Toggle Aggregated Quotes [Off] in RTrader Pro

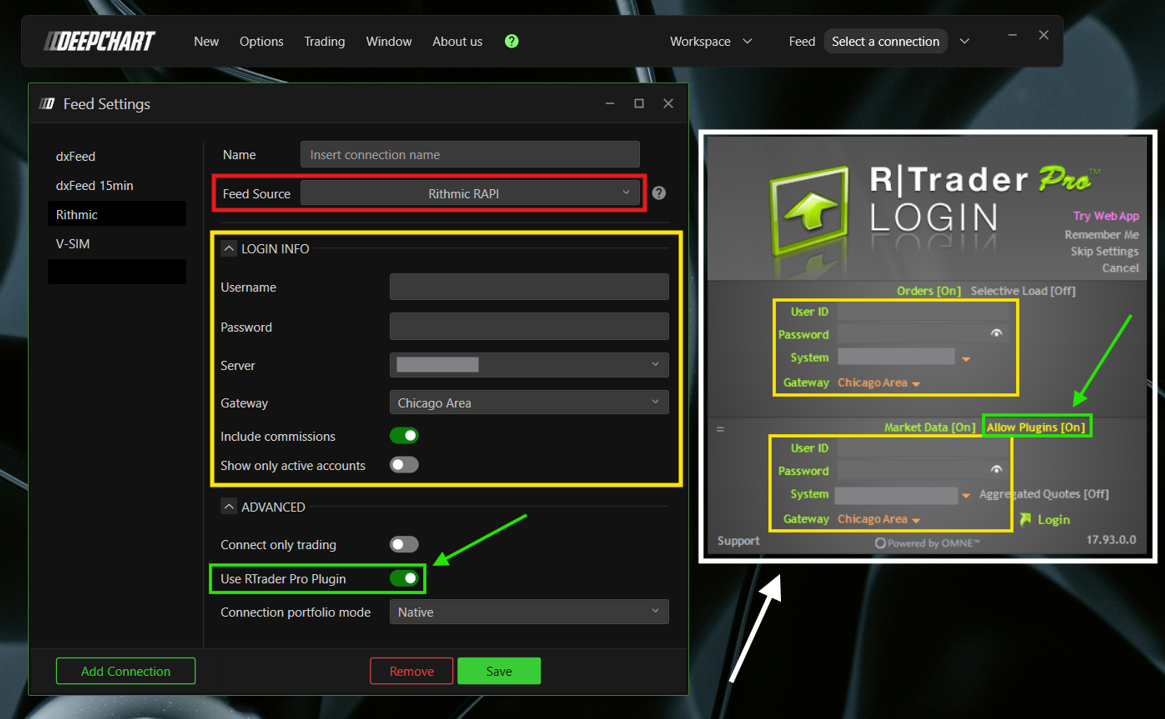[1044, 494]
